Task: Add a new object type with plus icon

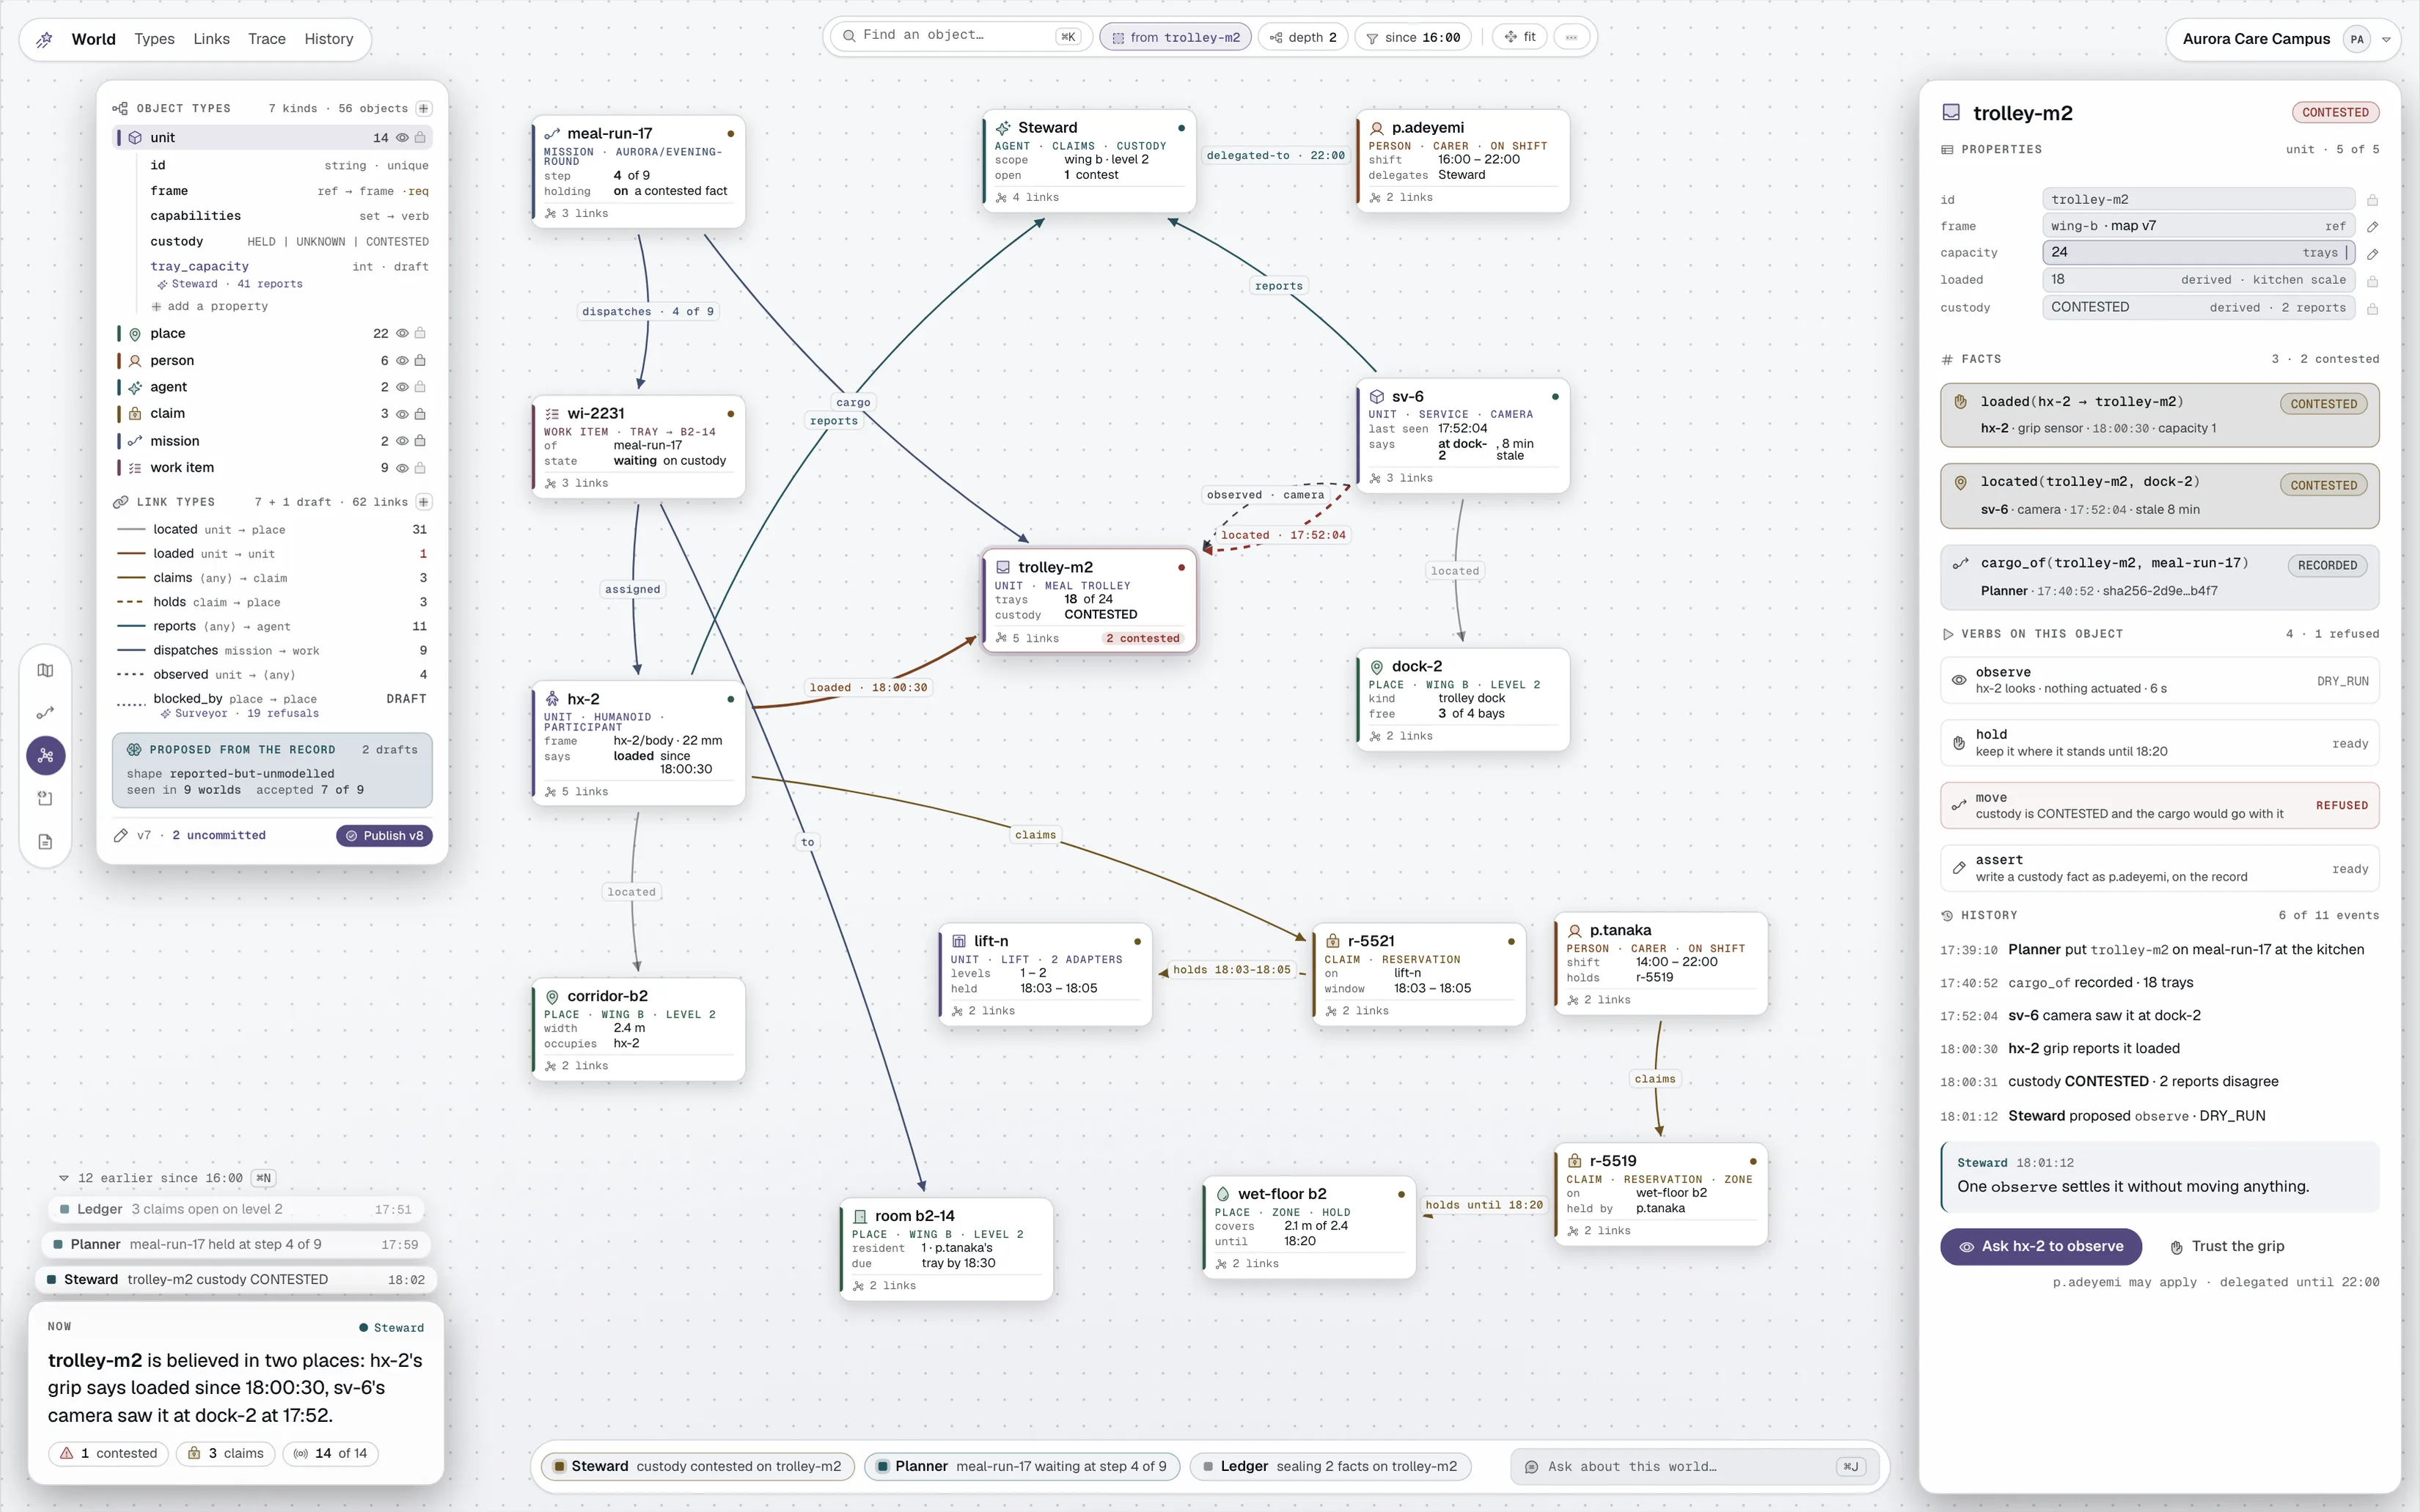Action: (424, 108)
